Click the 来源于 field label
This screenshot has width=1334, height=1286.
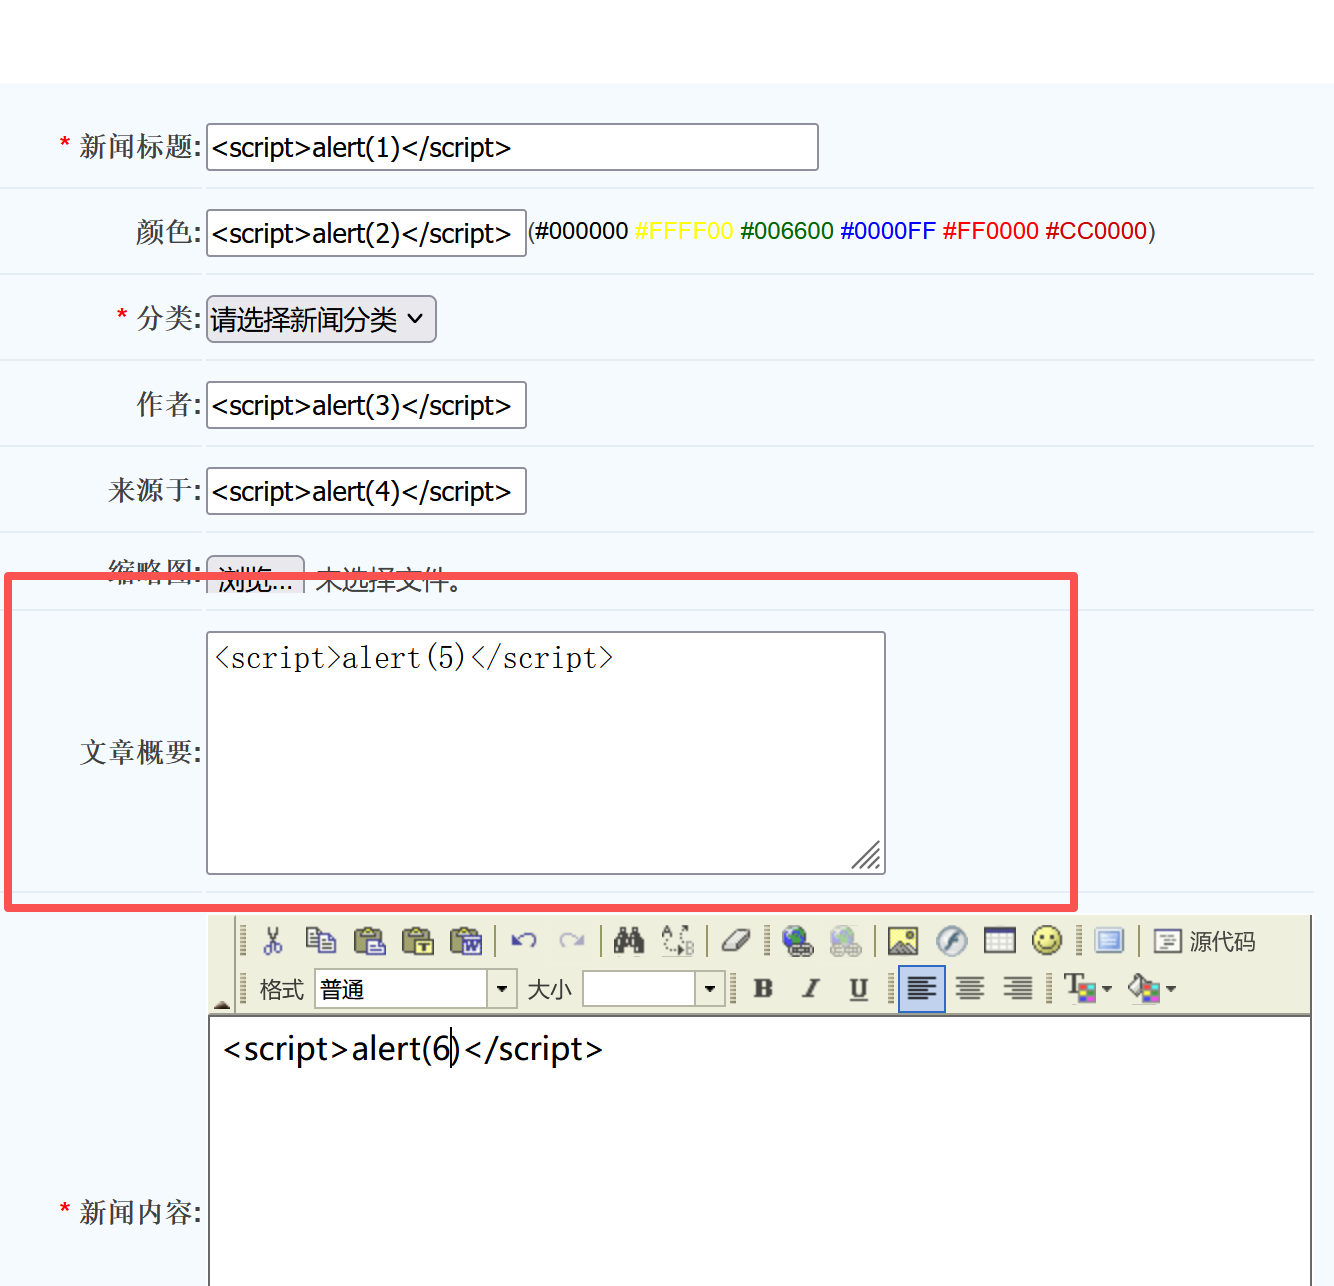pos(155,491)
